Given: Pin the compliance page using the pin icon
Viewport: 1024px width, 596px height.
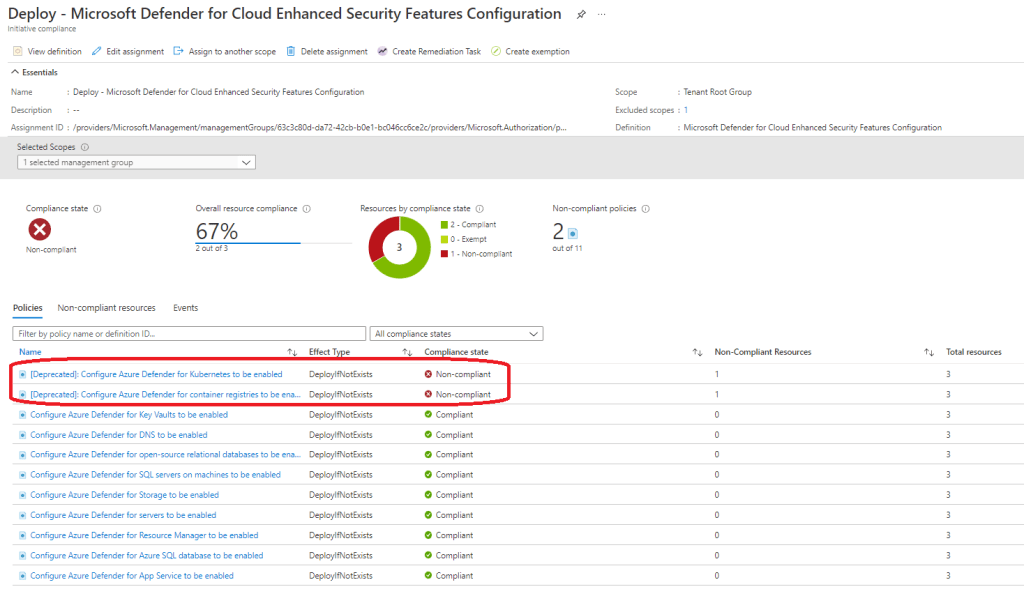Looking at the screenshot, I should [581, 13].
